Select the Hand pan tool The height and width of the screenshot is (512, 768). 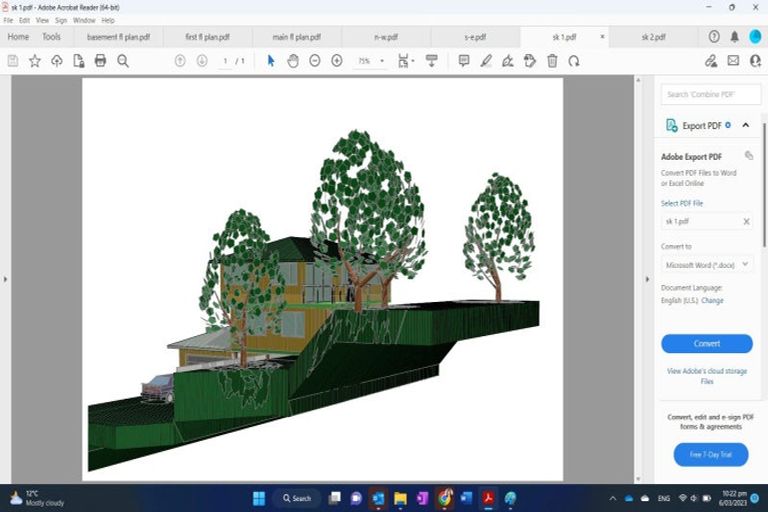[293, 61]
